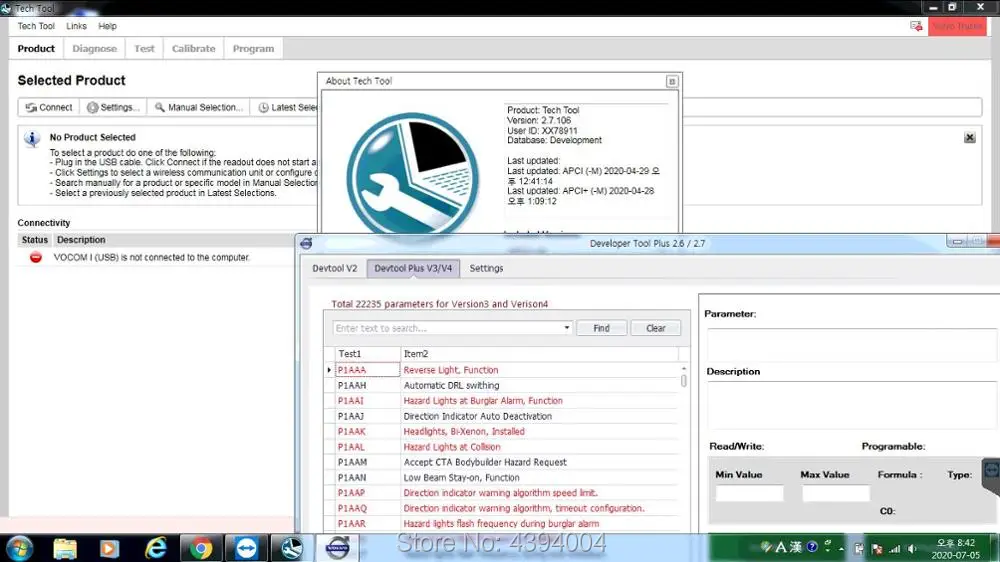The height and width of the screenshot is (562, 1000).
Task: Open Settings in Selected Product toolbar
Action: click(114, 107)
